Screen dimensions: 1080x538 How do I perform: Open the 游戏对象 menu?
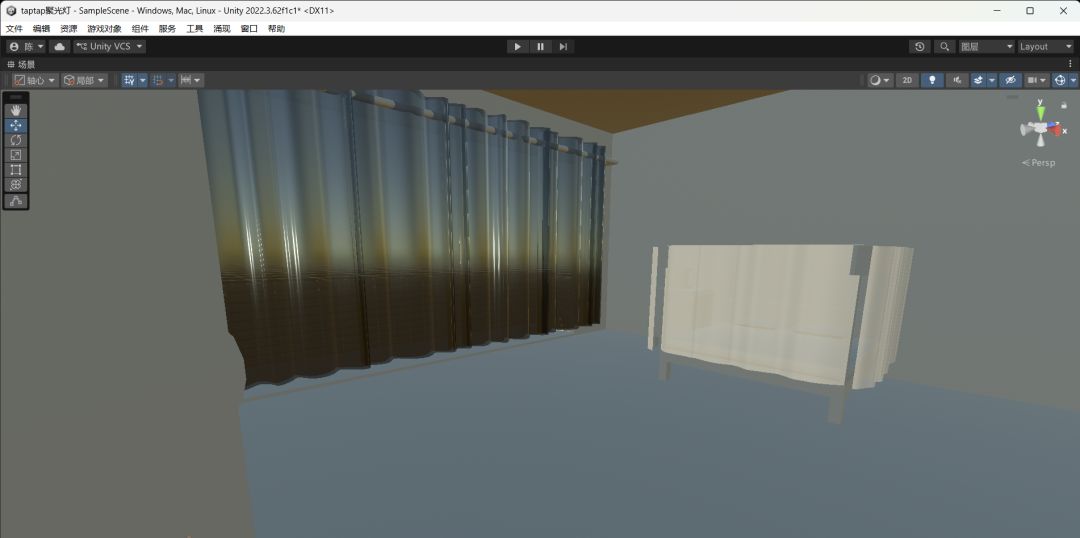[104, 29]
